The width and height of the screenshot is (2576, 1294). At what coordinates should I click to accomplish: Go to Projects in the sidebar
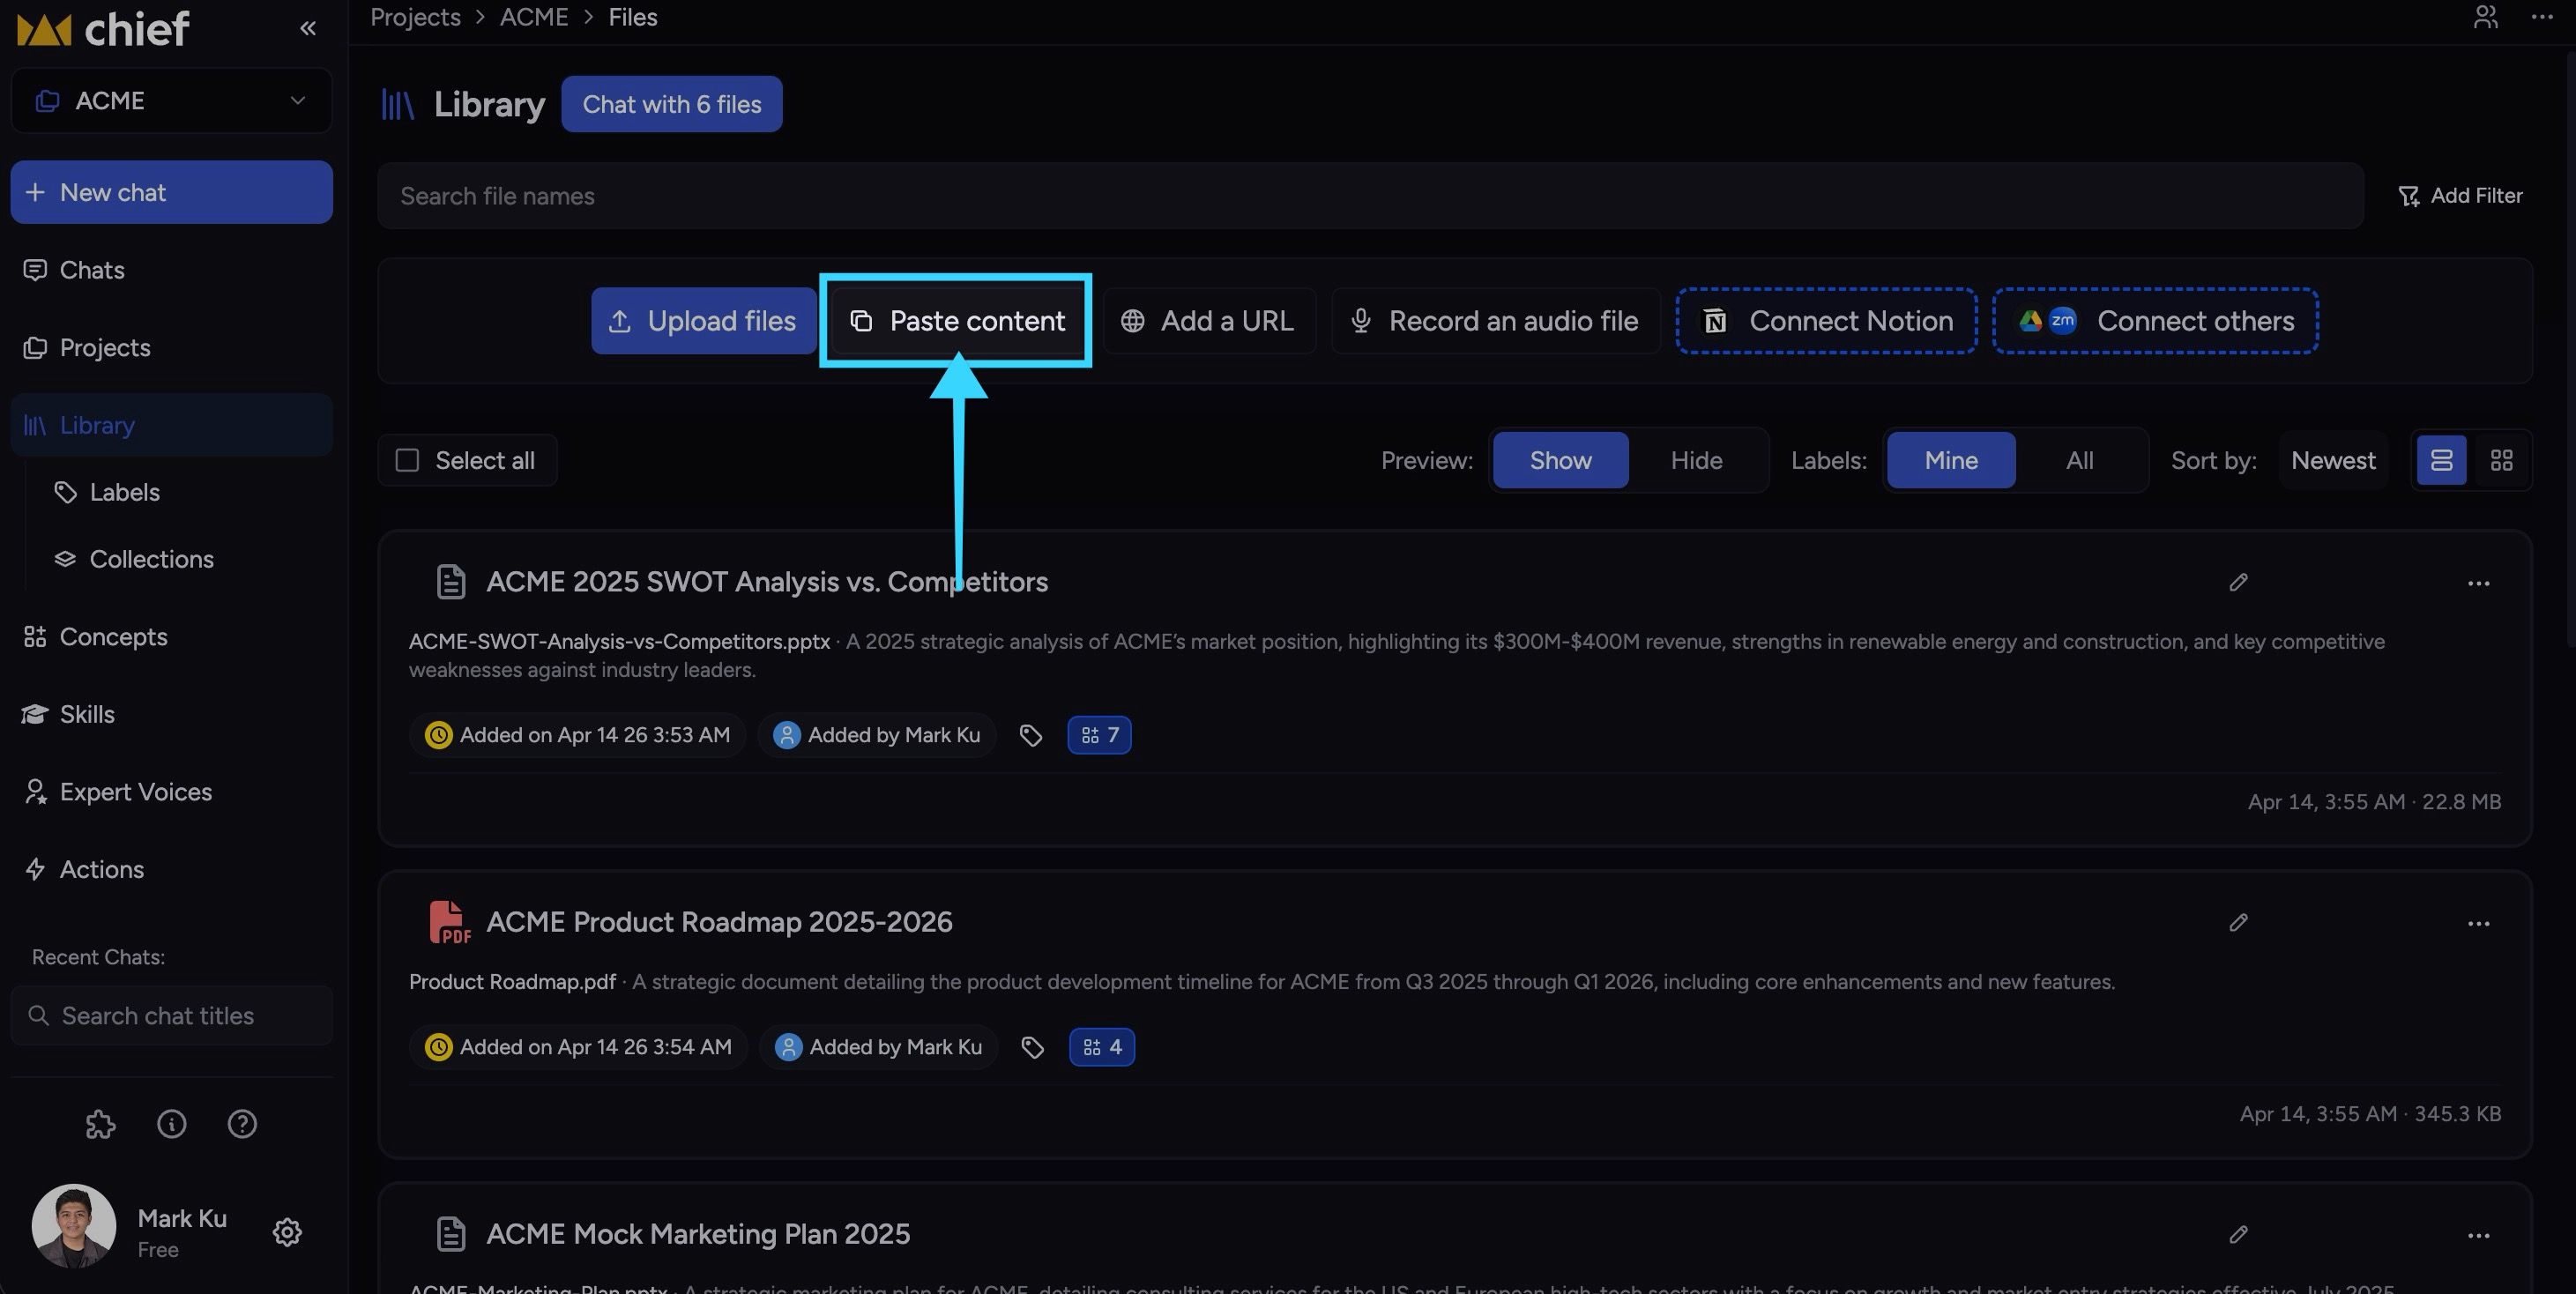171,348
